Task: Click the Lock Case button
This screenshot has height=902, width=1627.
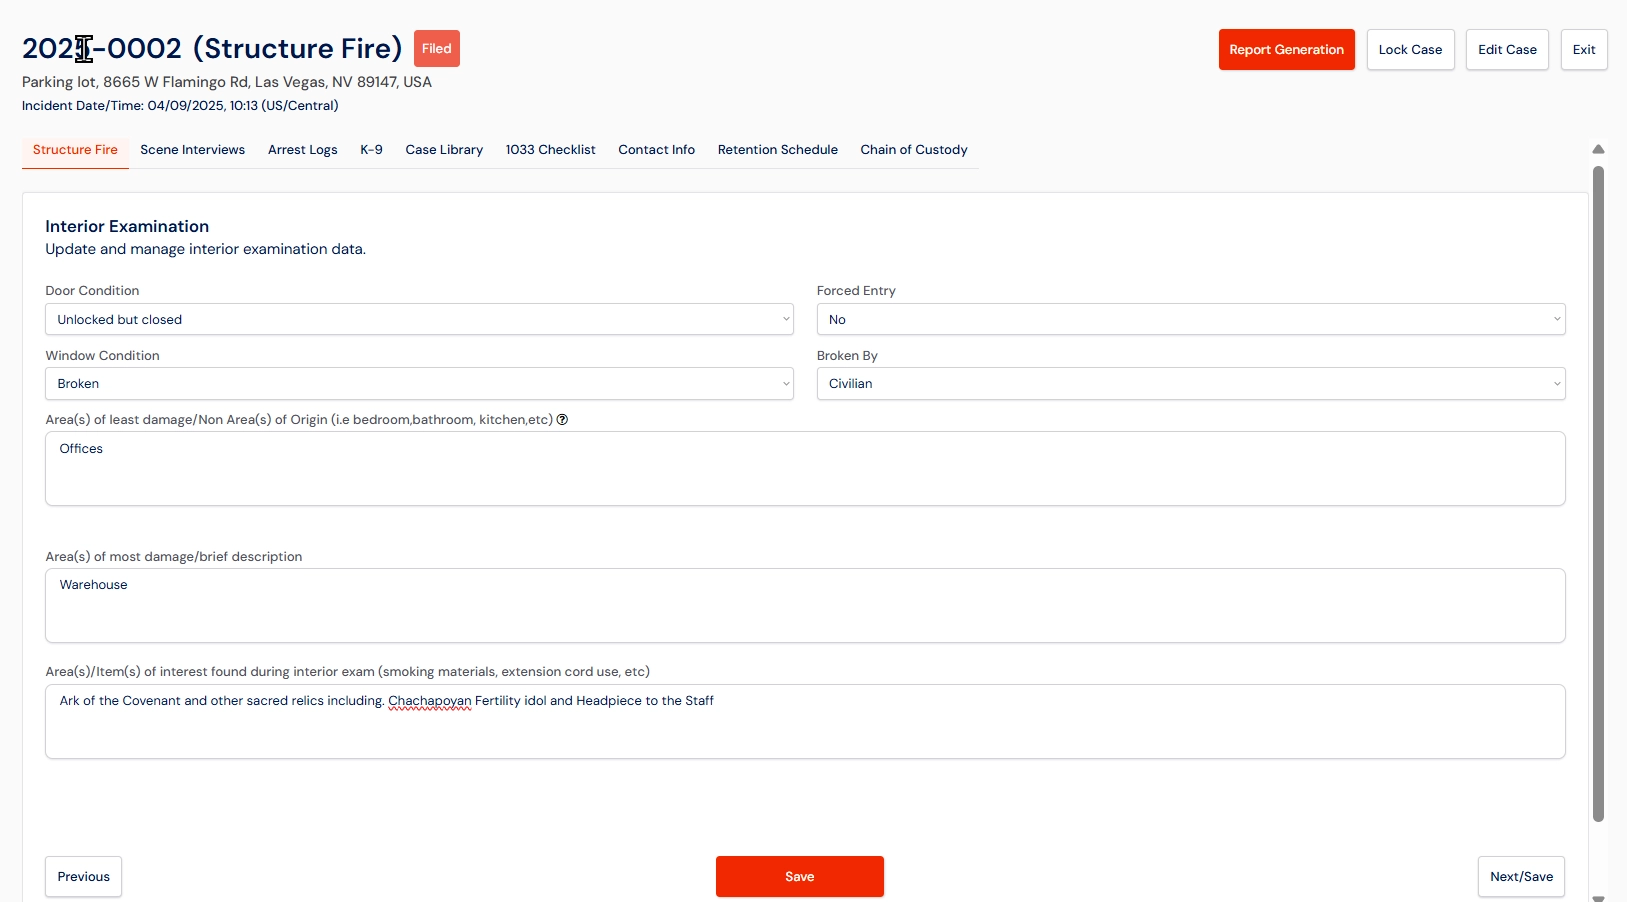Action: point(1410,49)
